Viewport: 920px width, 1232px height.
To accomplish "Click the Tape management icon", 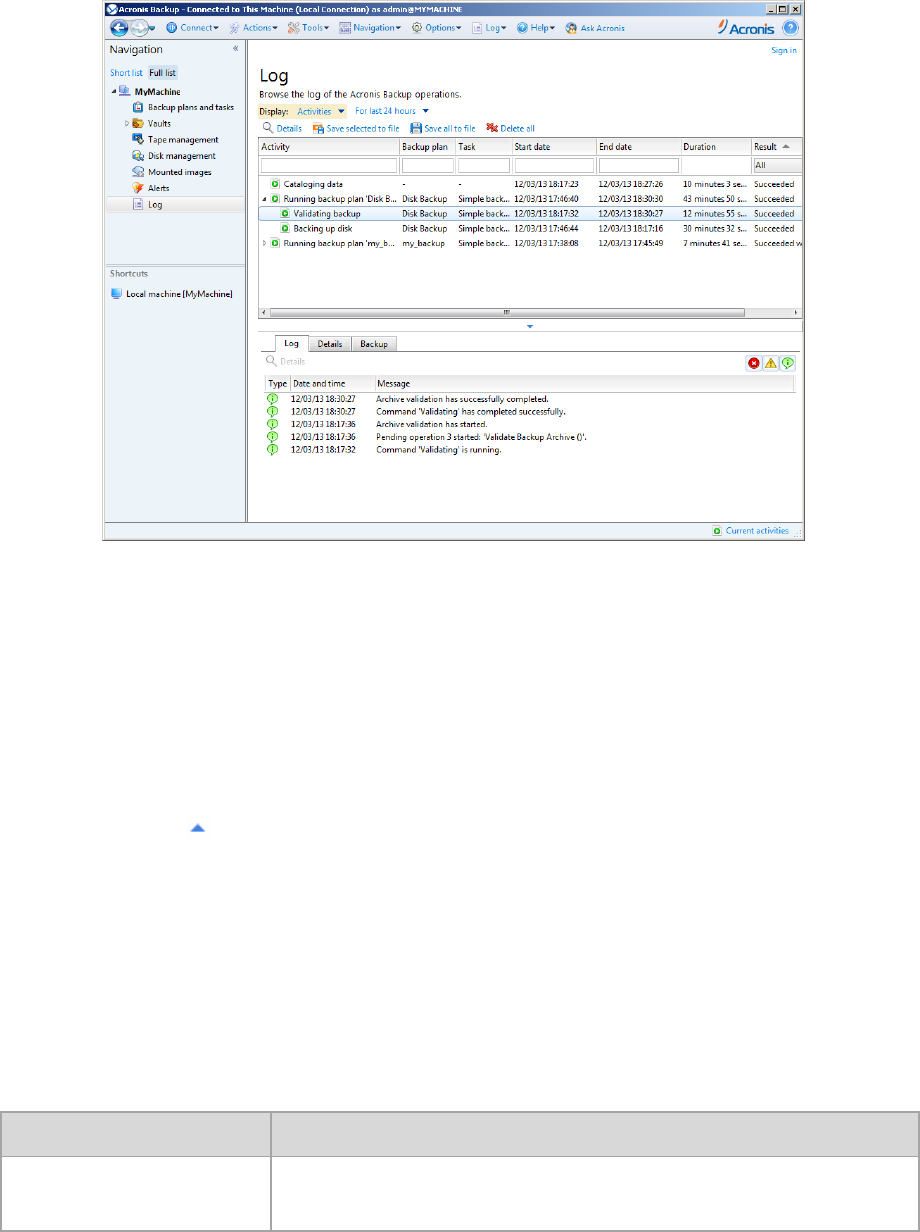I will click(x=138, y=139).
